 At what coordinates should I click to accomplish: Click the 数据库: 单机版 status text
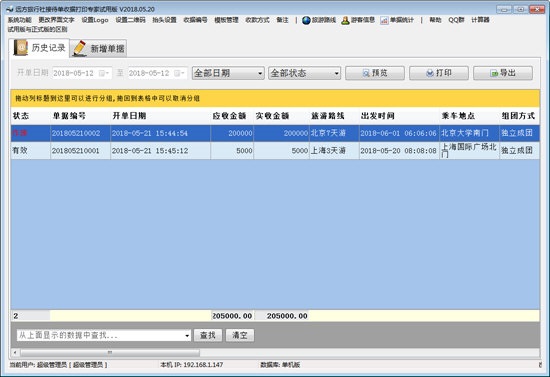(x=280, y=365)
